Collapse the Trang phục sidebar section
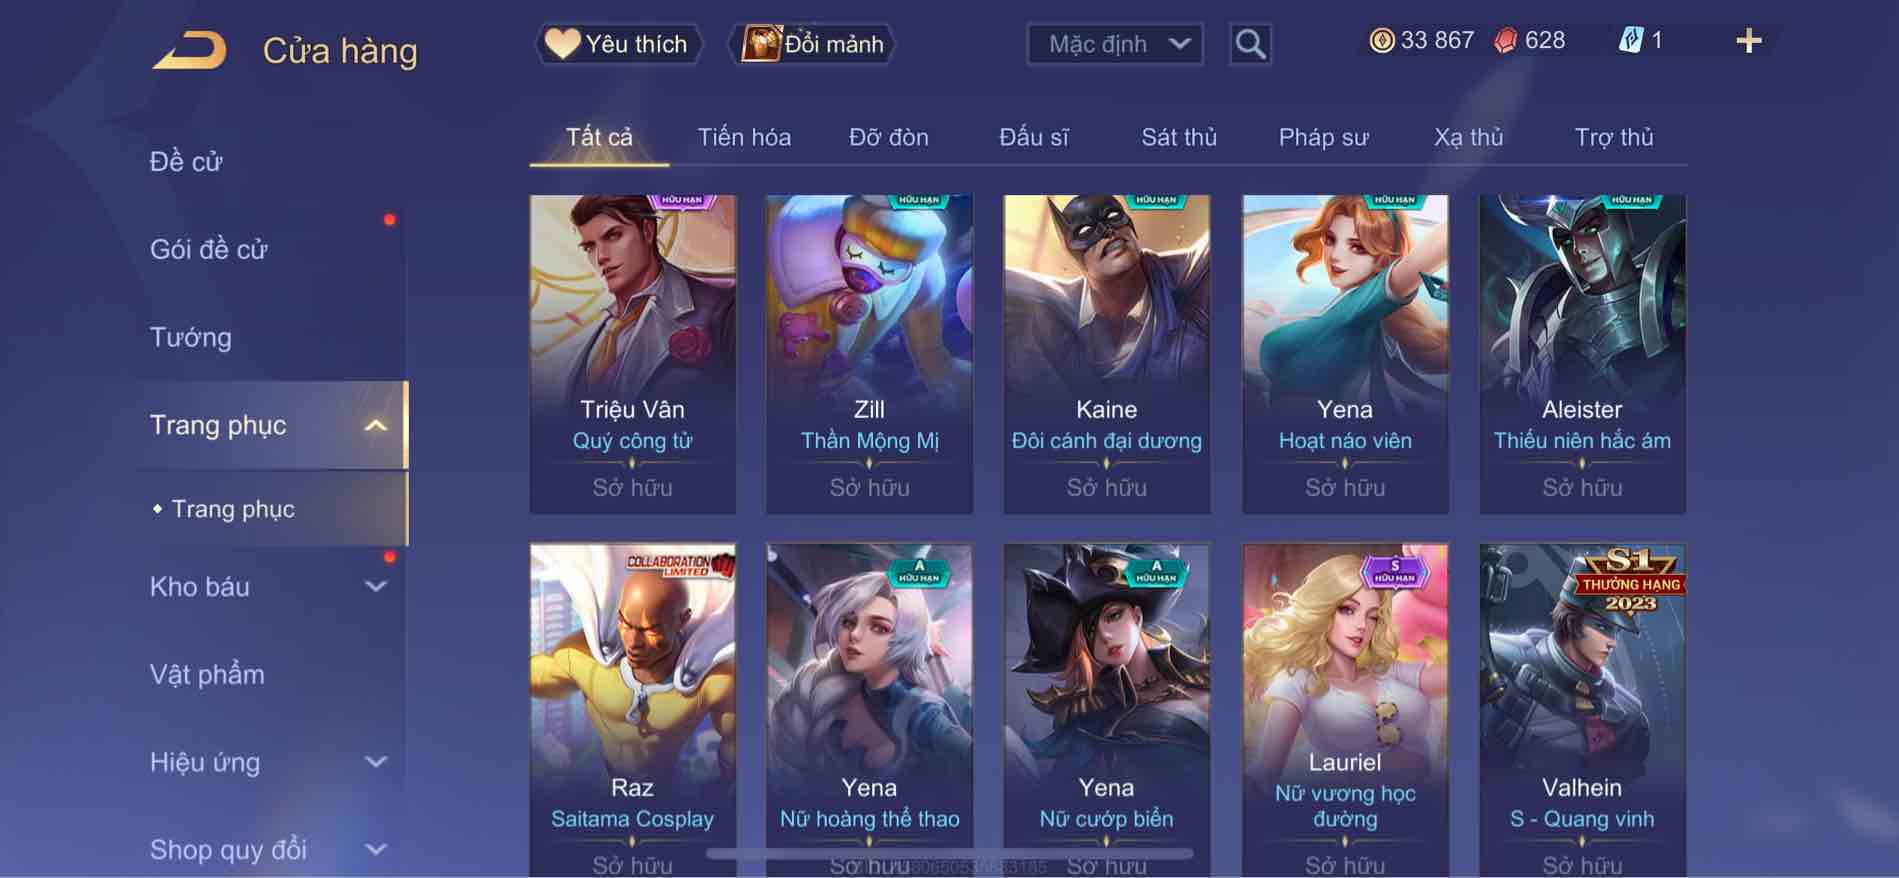The height and width of the screenshot is (878, 1899). pos(376,425)
